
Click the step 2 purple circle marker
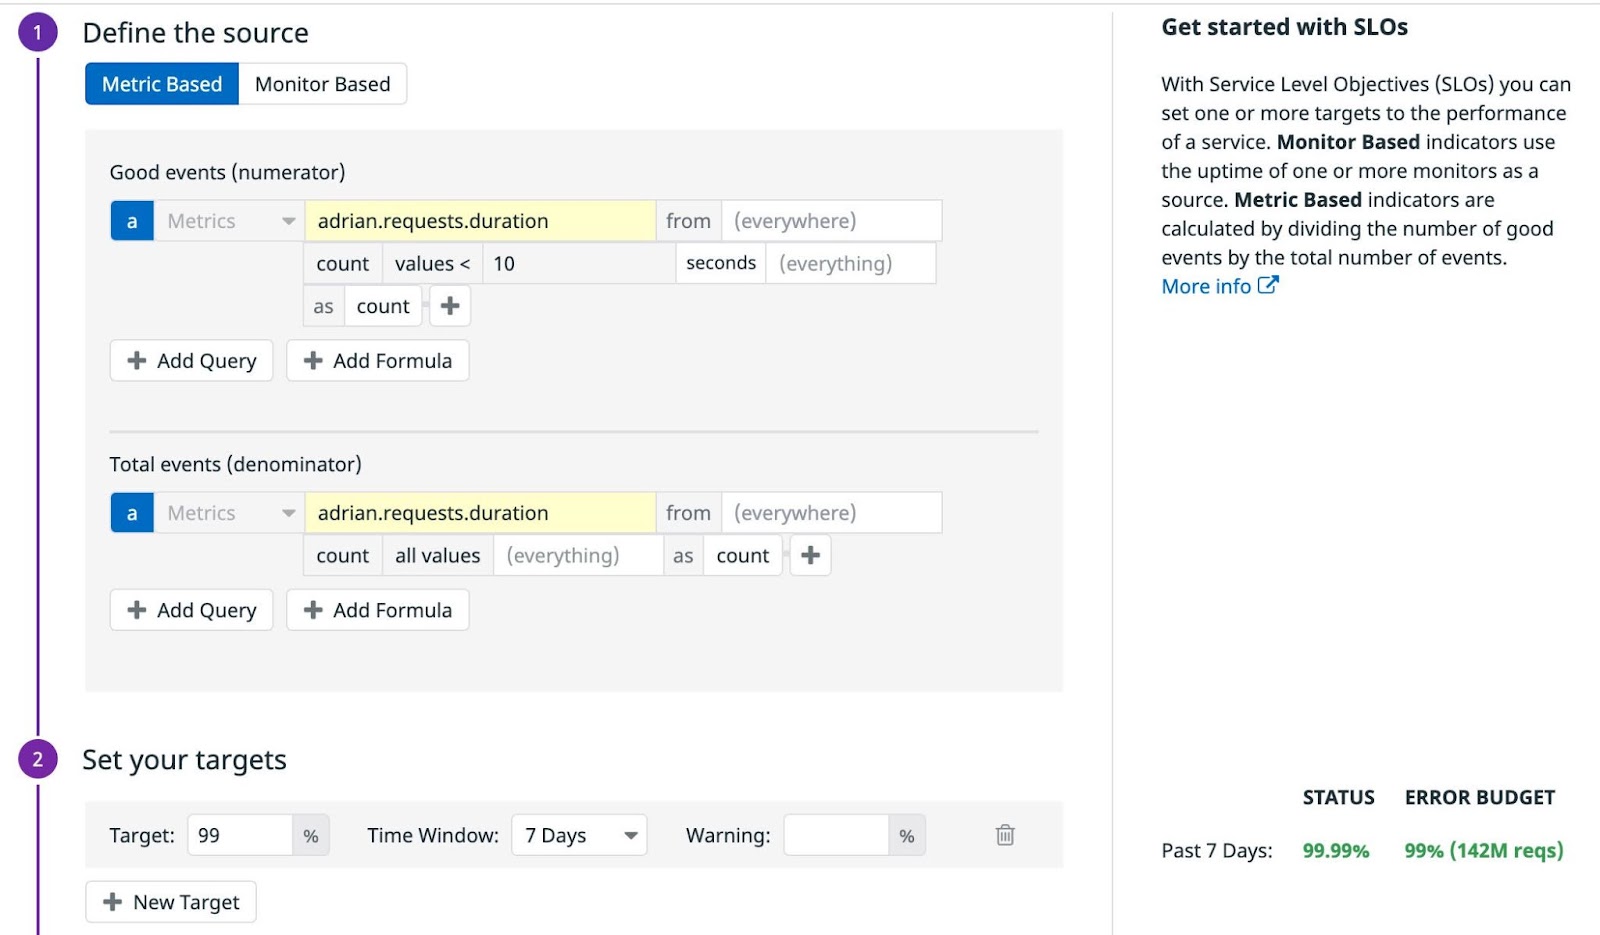[x=38, y=760]
